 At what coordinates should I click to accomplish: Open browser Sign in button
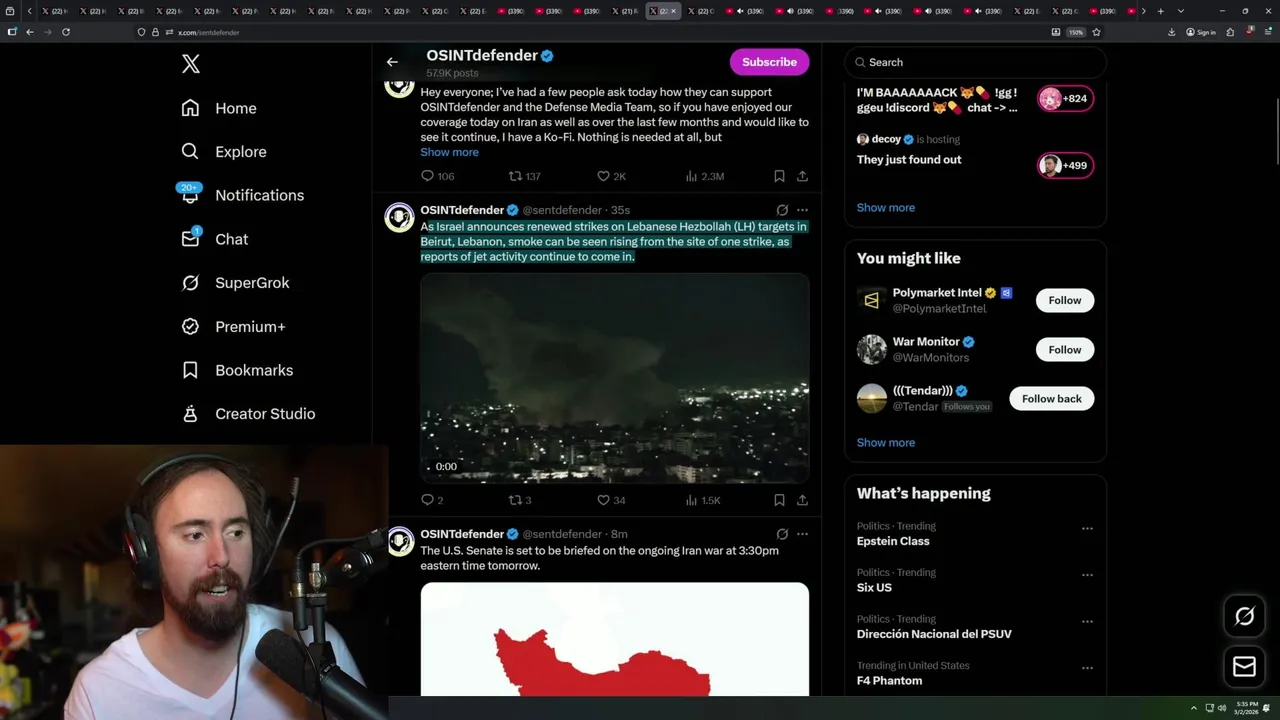tap(1201, 32)
